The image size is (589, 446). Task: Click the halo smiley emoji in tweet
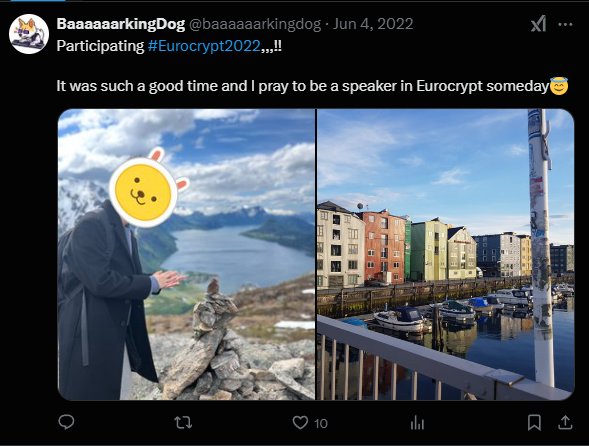coord(559,86)
